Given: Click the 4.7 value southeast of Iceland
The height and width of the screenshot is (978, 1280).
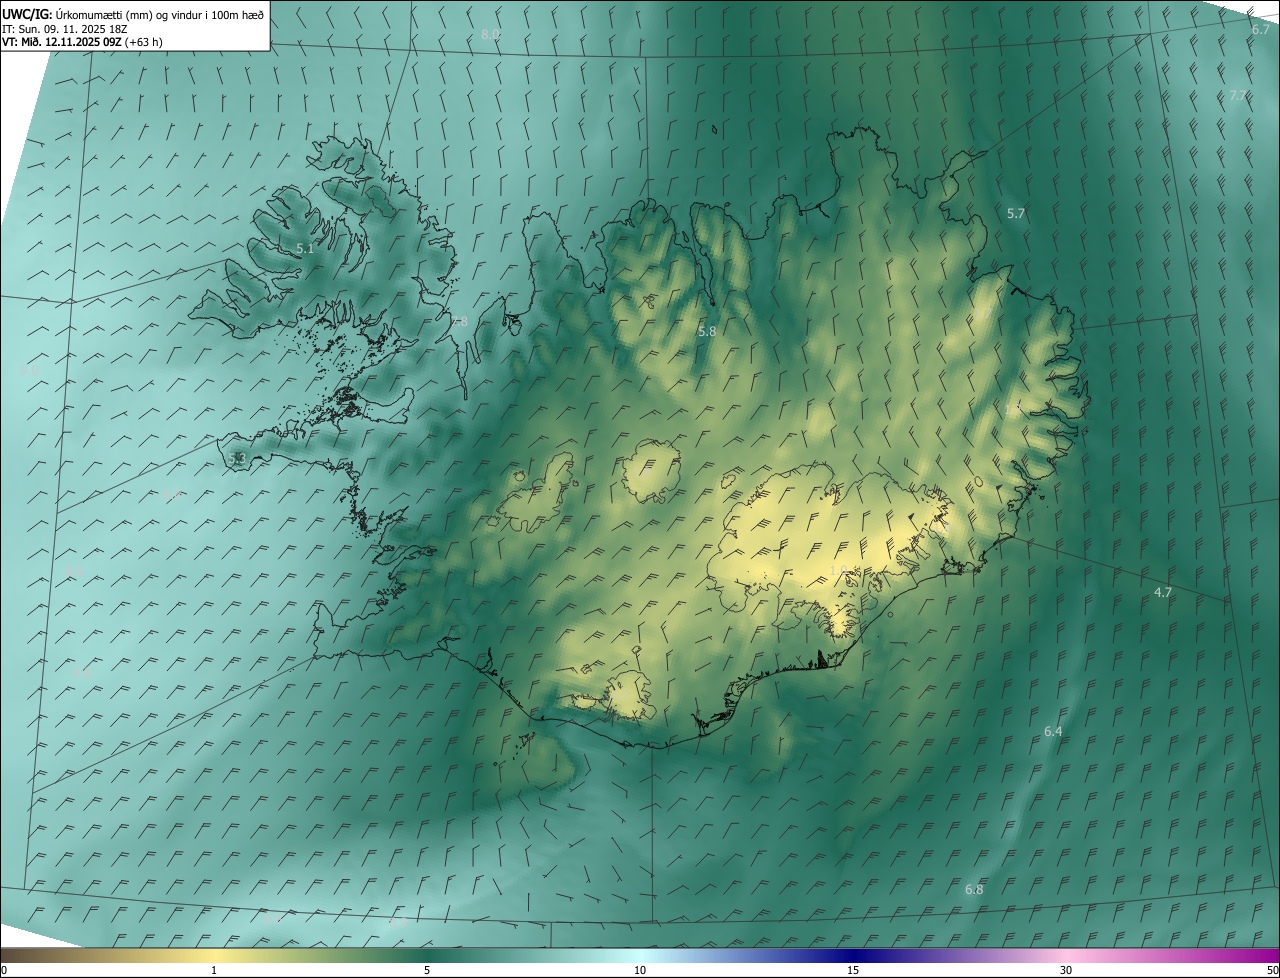Looking at the screenshot, I should pyautogui.click(x=1163, y=593).
